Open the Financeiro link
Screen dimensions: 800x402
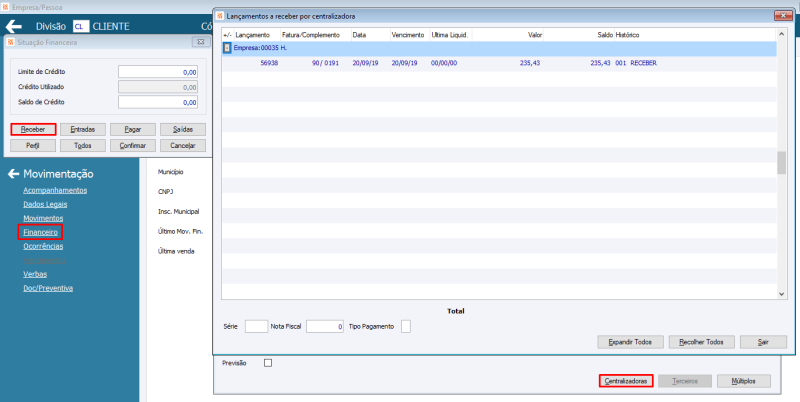coord(40,232)
